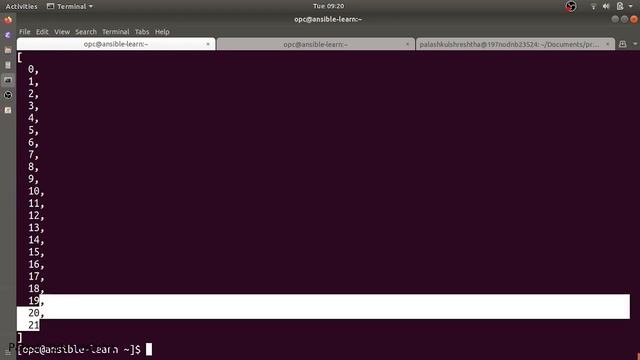Screen dimensions: 640x360
Task: Click the battery status icon
Action: pos(620,6)
